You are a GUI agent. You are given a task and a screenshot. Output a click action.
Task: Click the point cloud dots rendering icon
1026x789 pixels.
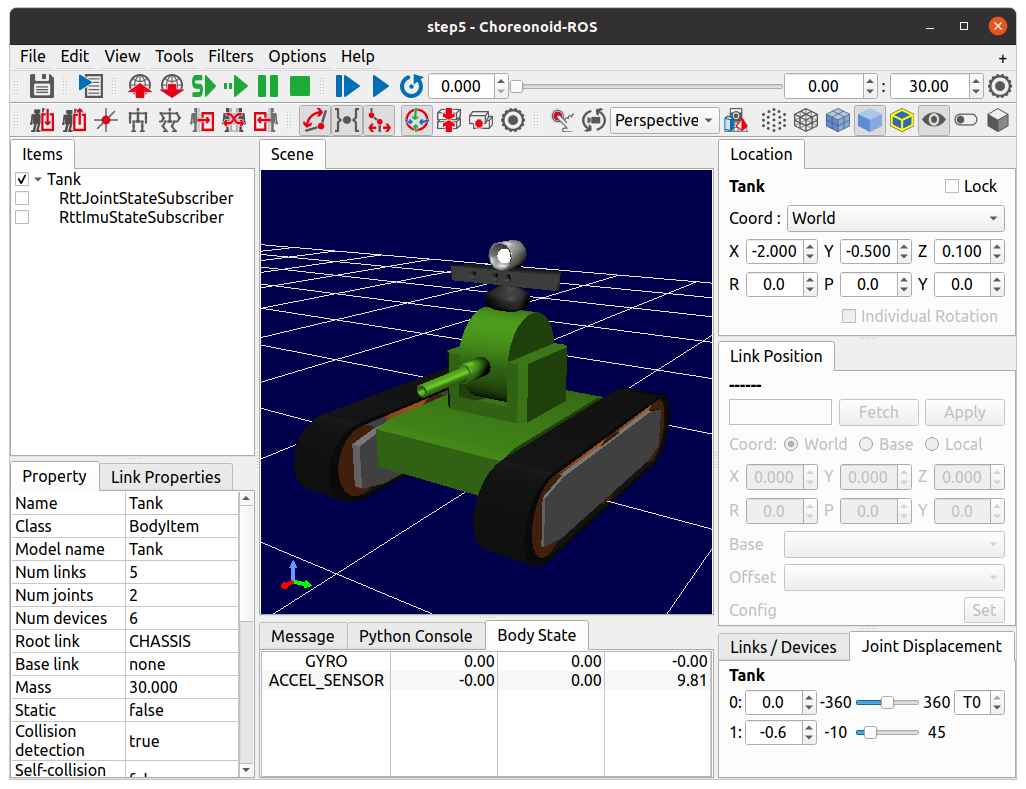tap(773, 121)
